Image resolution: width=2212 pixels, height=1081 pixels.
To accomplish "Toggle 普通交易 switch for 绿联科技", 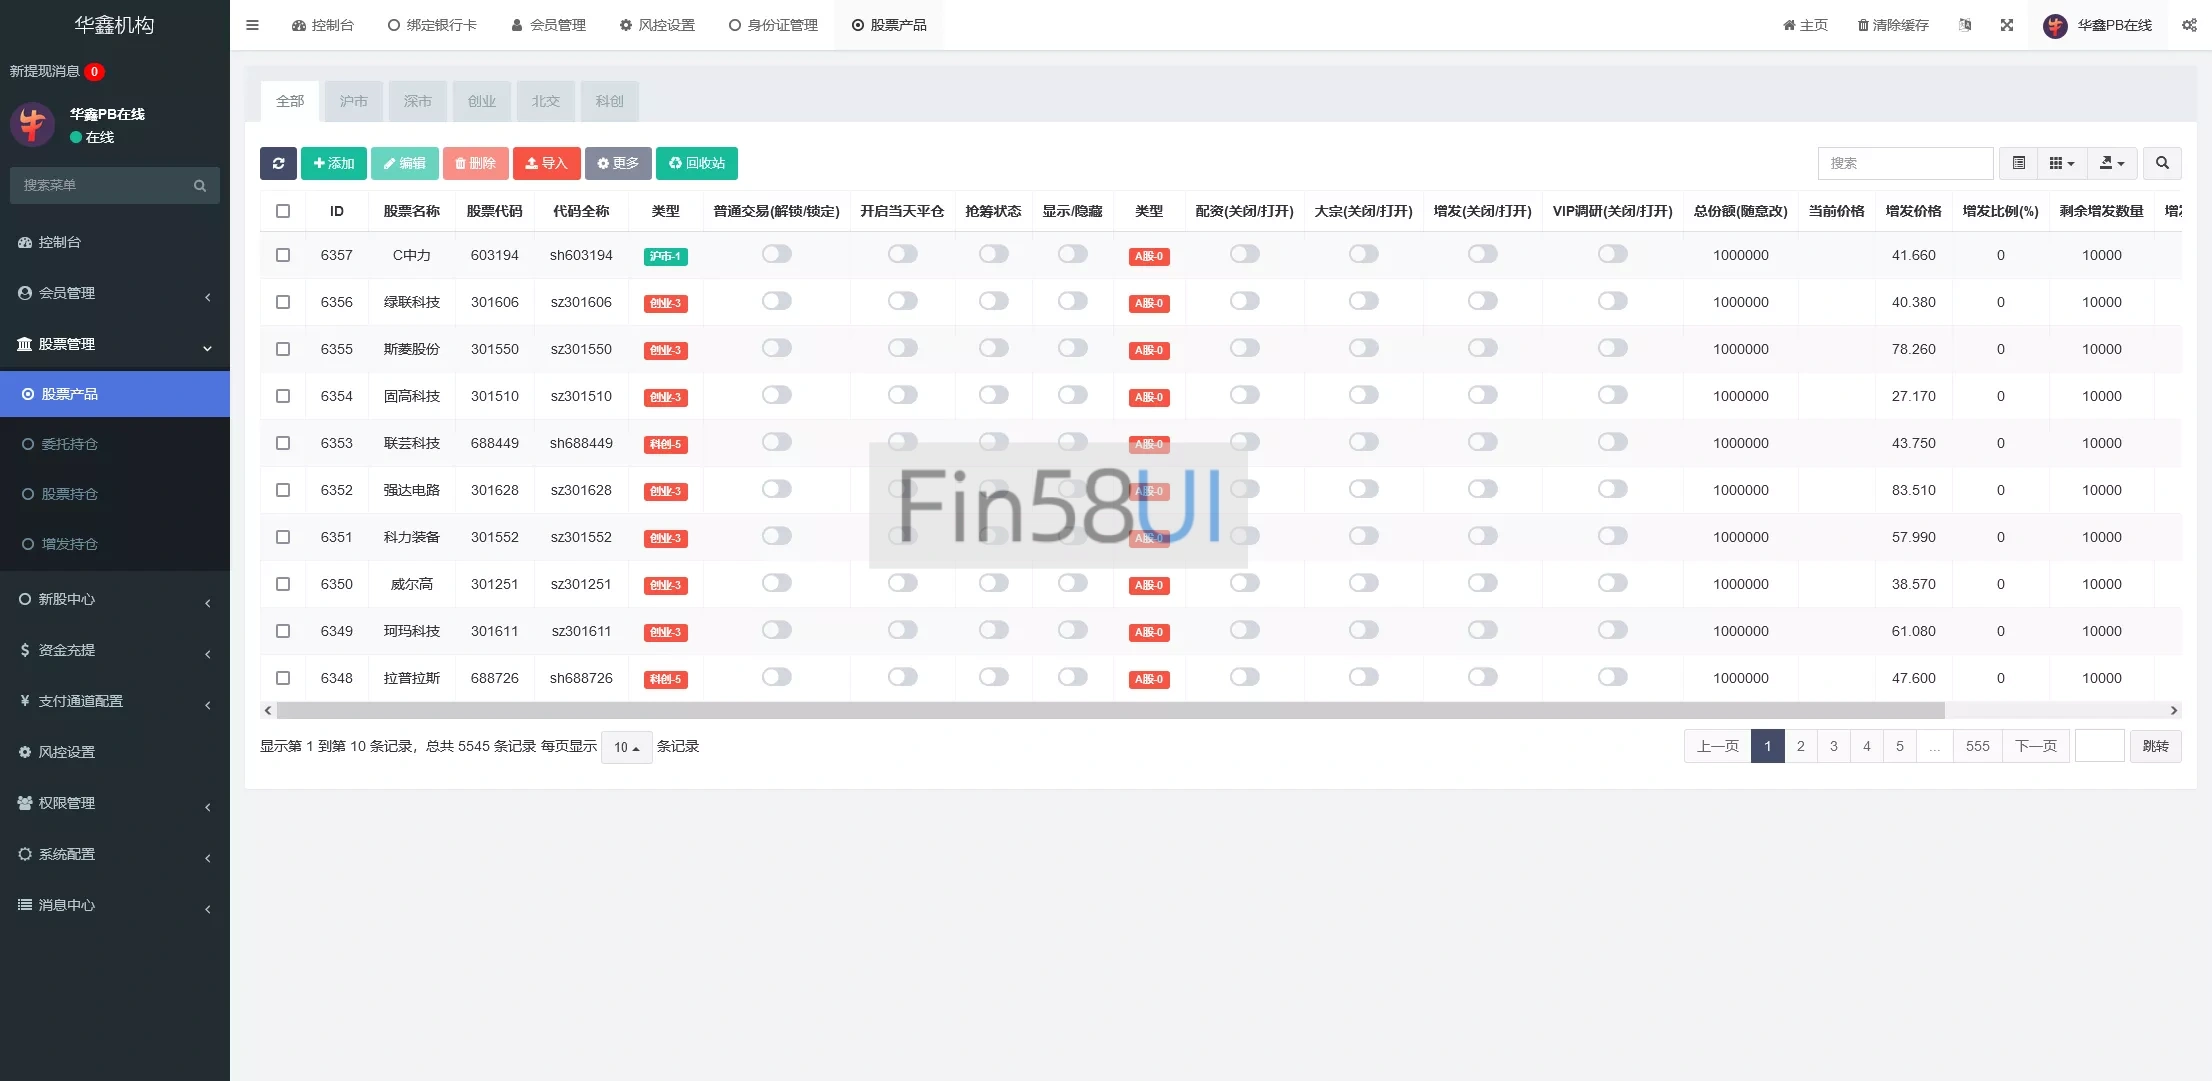I will (x=776, y=301).
